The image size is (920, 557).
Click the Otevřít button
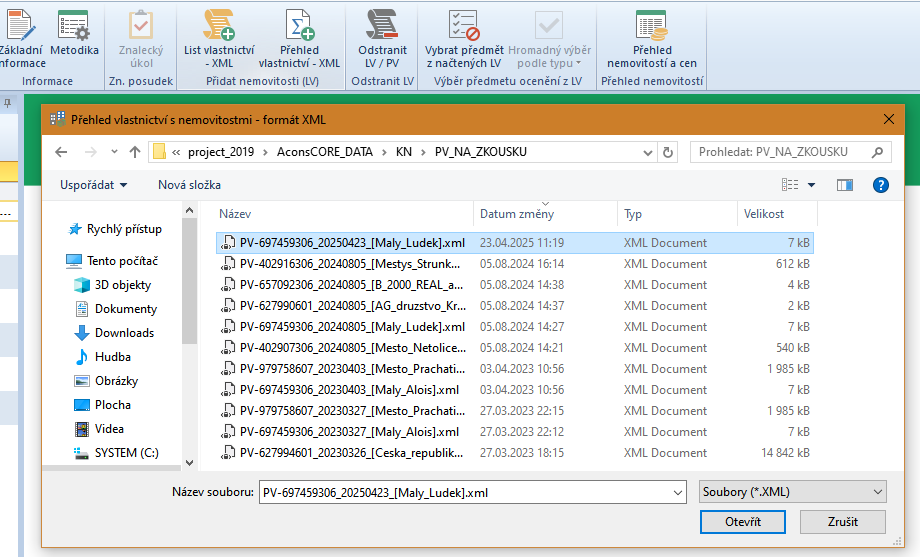(743, 522)
